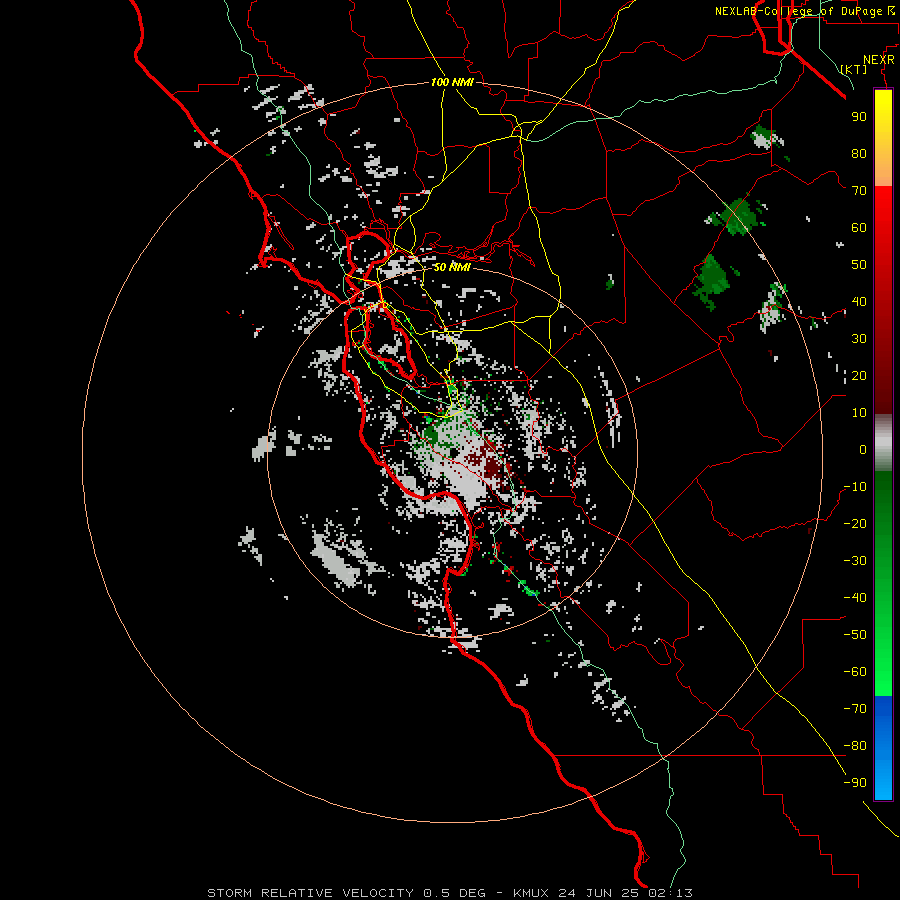Click the -90 value on the velocity scale
Viewport: 900px width, 900px height.
pos(855,783)
